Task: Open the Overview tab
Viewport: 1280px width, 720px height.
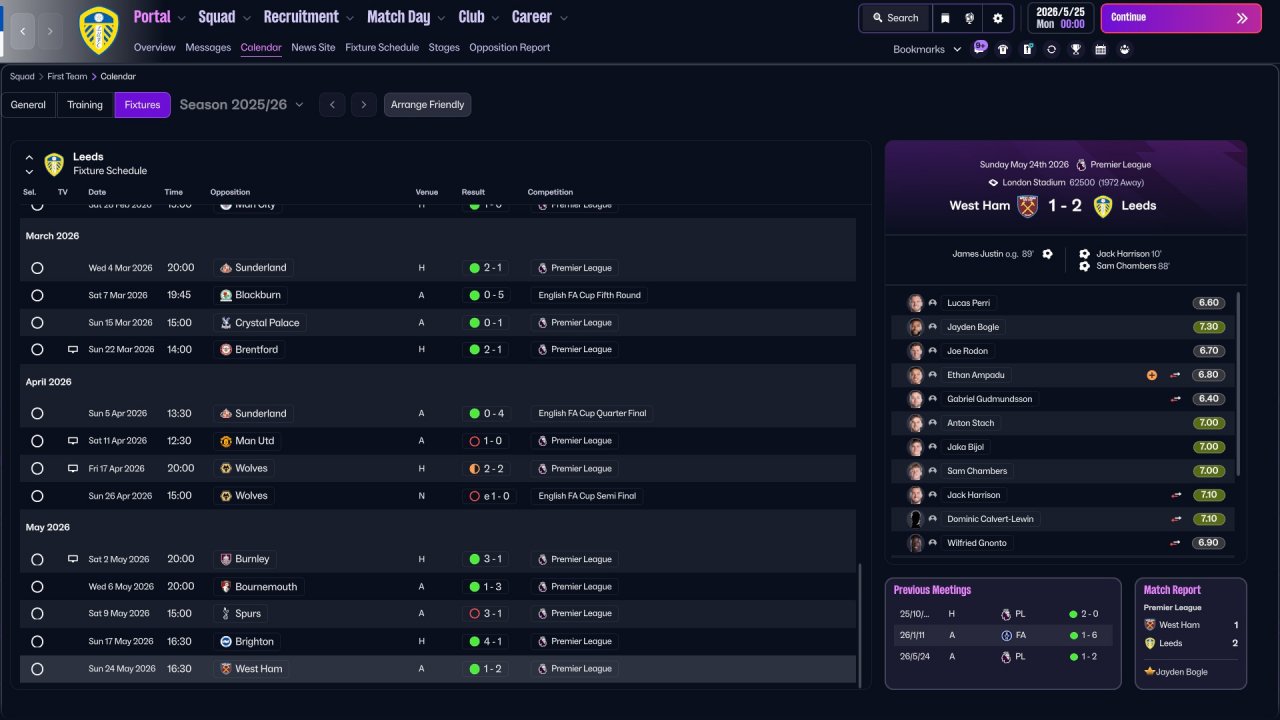Action: click(154, 47)
